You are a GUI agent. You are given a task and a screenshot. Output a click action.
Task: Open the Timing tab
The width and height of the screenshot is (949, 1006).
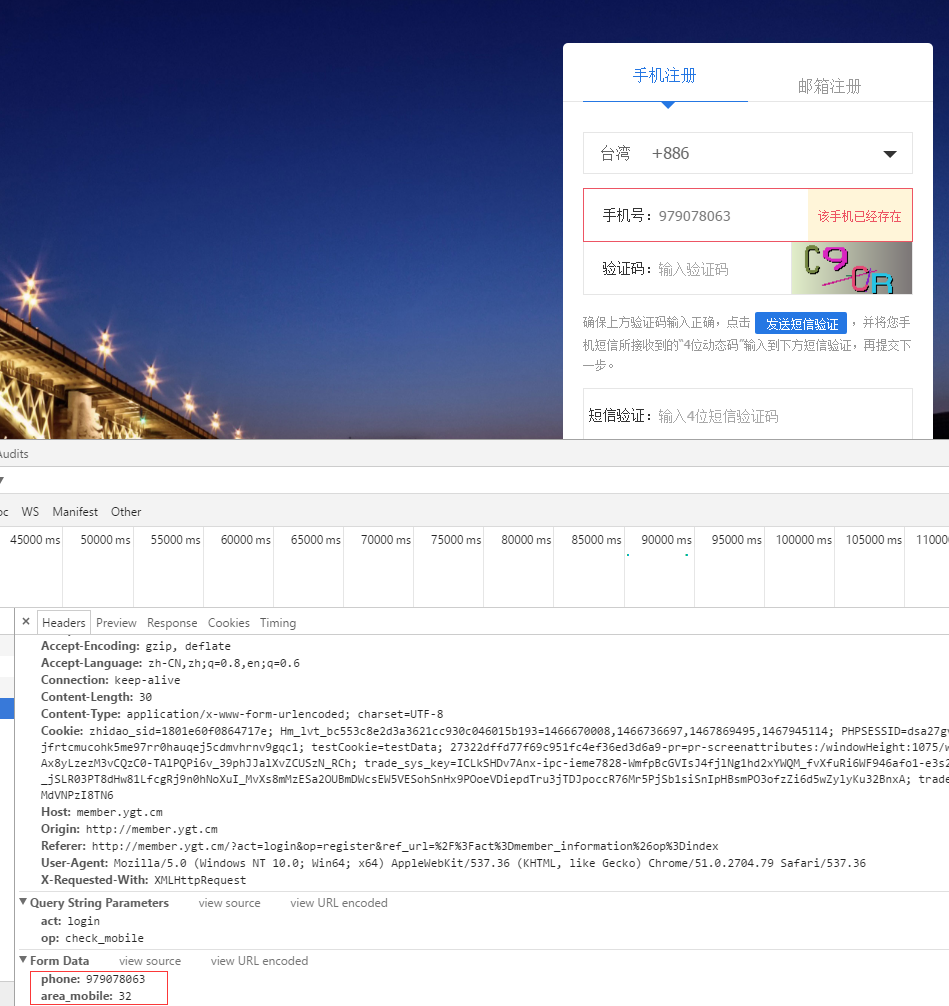[278, 623]
